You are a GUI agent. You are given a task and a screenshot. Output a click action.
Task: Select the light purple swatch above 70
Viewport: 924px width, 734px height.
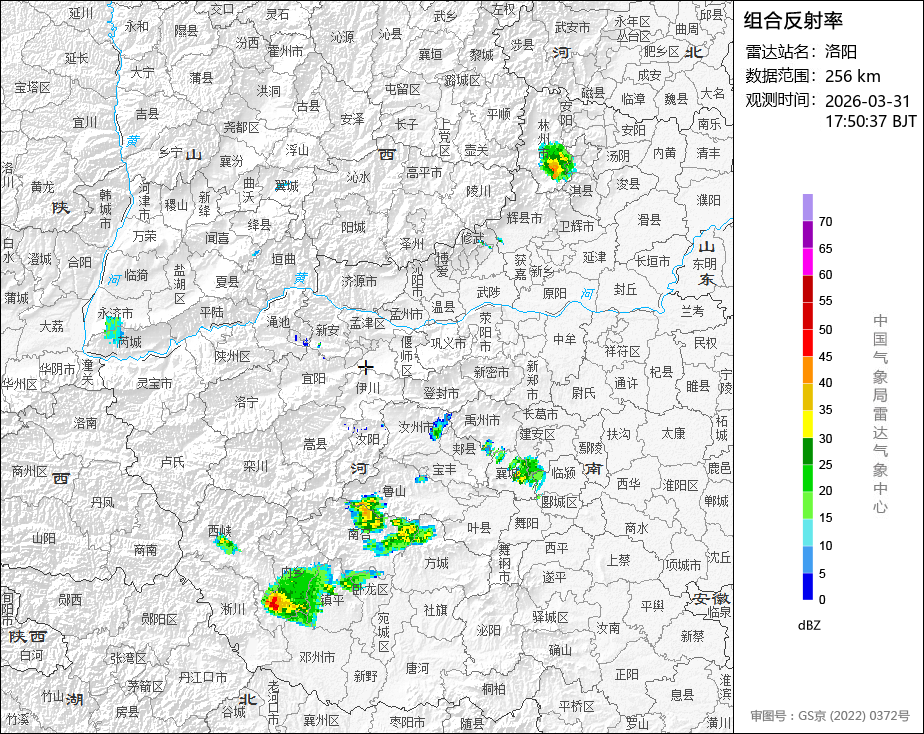[x=807, y=207]
